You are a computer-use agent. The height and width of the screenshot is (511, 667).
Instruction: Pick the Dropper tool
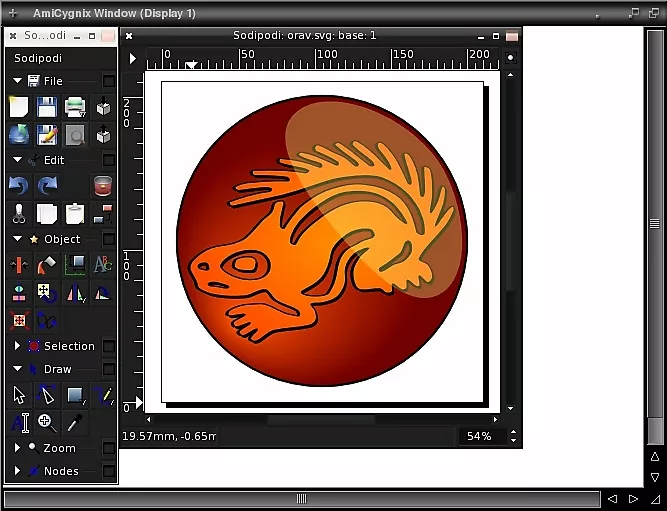click(75, 423)
